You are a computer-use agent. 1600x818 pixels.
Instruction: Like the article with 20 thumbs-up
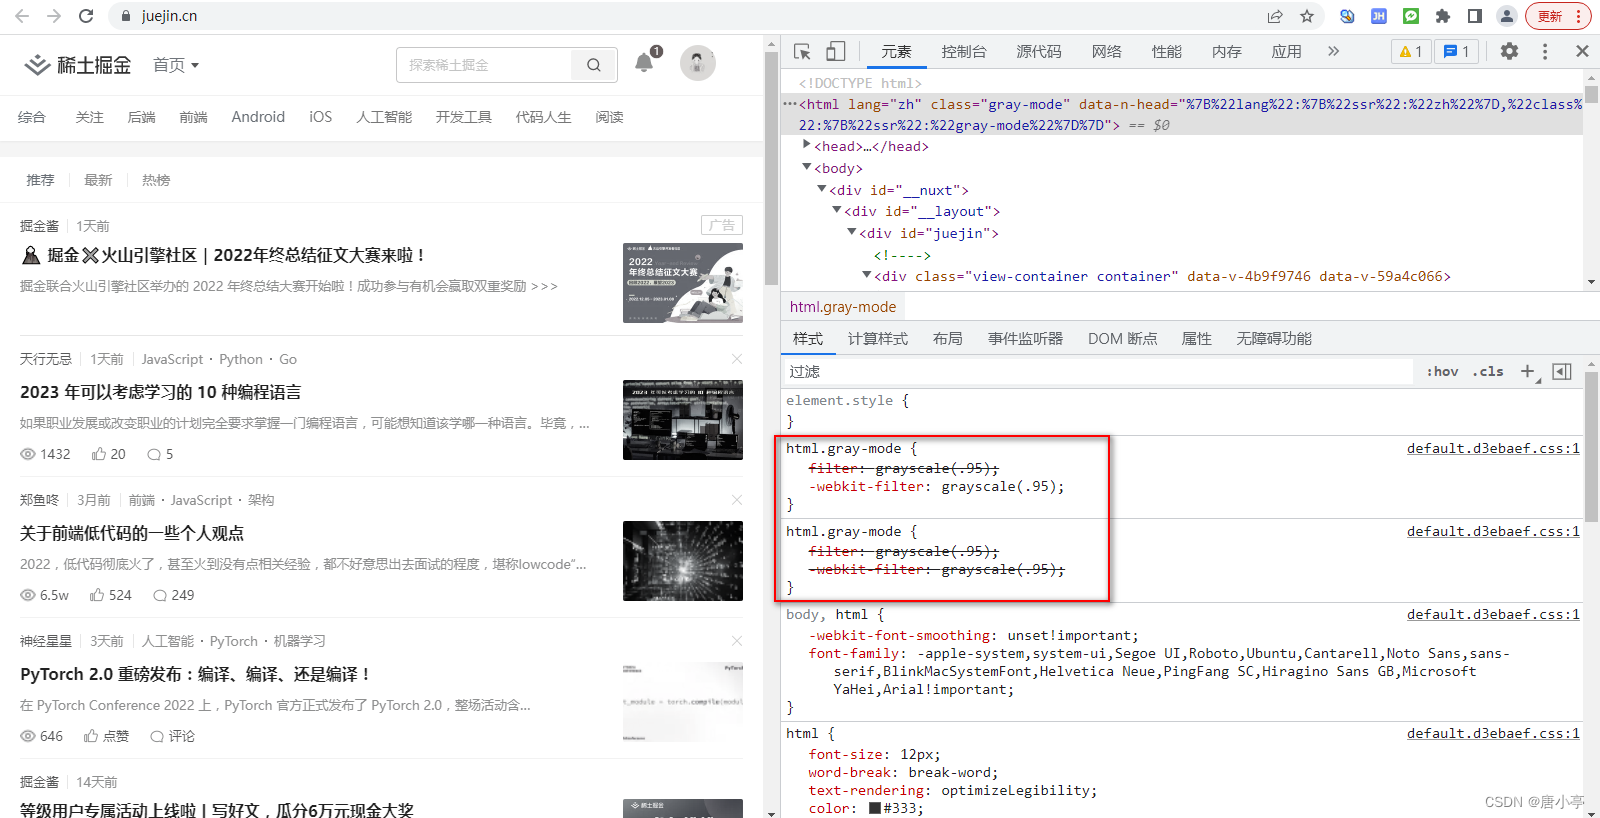(x=108, y=454)
